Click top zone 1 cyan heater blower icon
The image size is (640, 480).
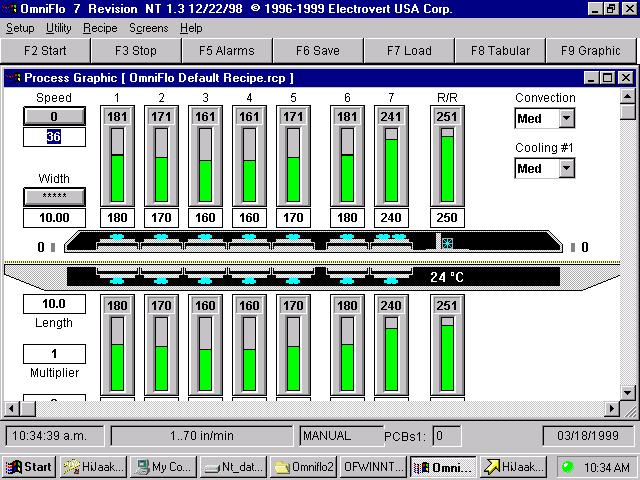117,237
